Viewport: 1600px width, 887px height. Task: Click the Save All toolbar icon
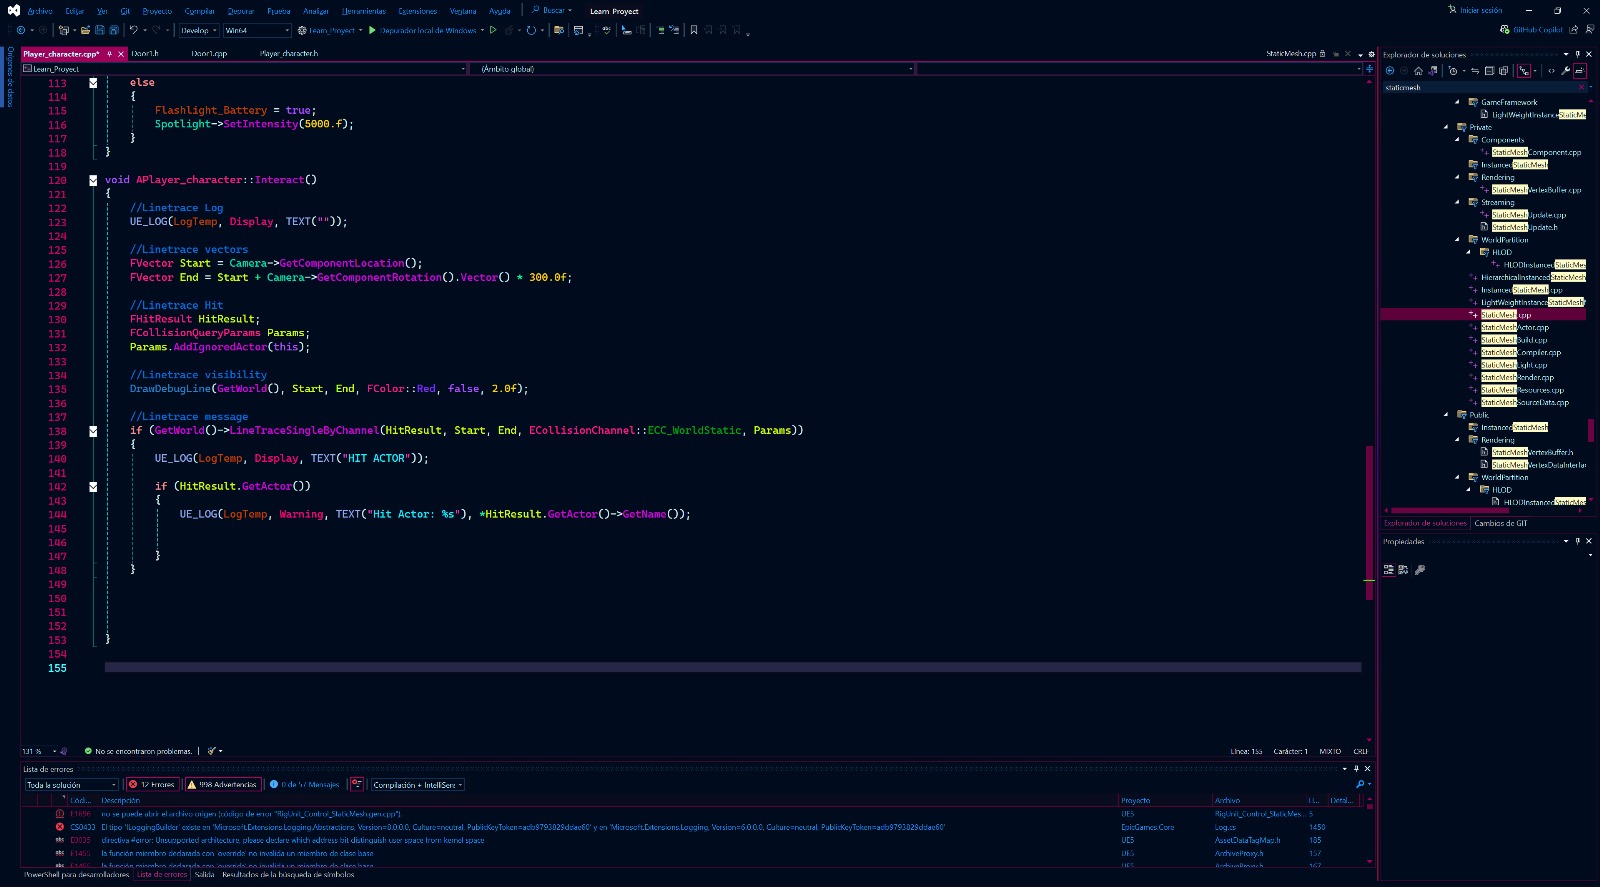113,30
